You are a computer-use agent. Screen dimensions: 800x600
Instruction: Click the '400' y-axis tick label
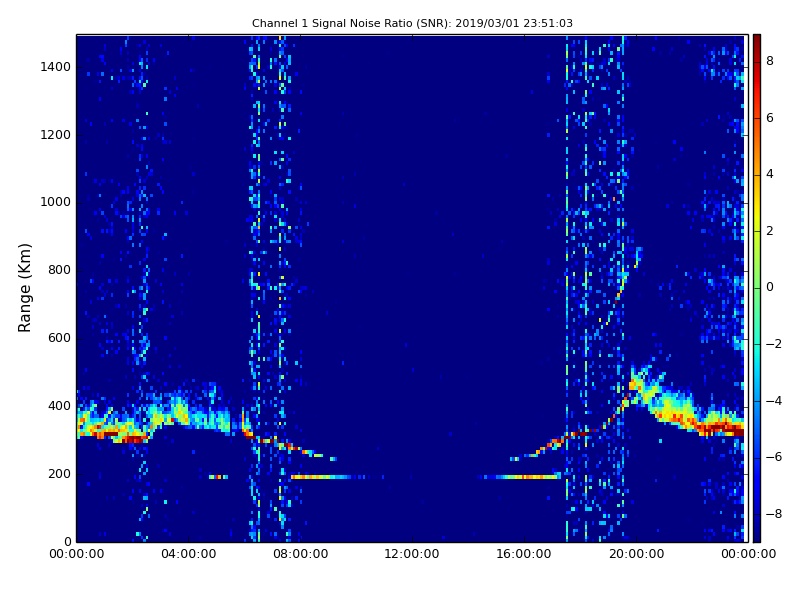point(58,406)
